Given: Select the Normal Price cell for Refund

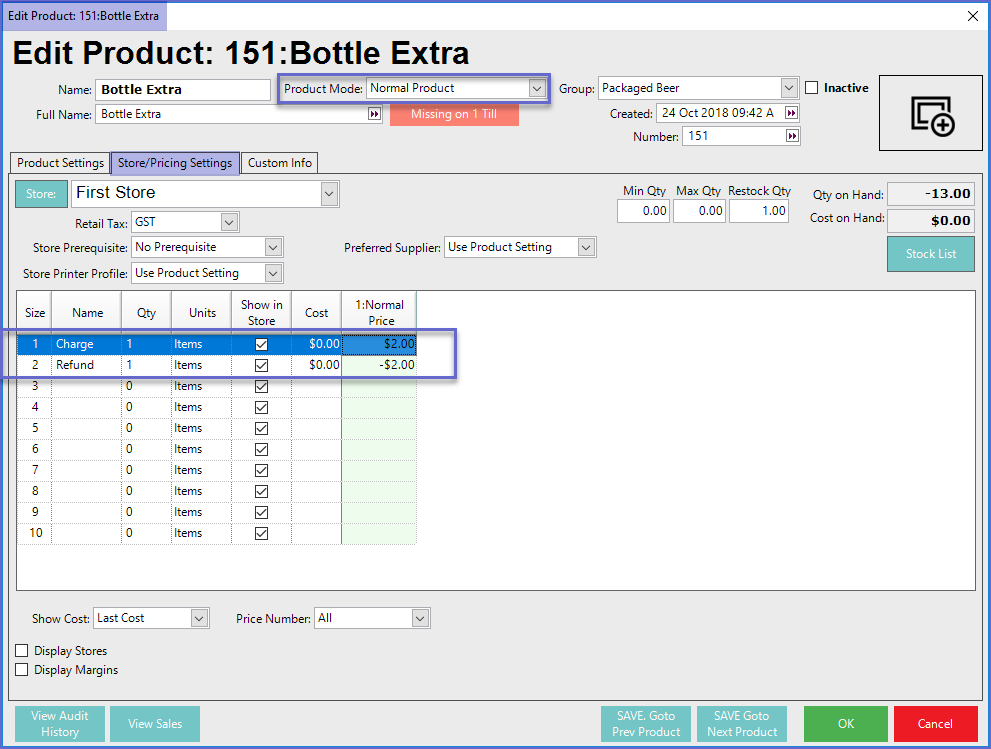Looking at the screenshot, I should [379, 365].
